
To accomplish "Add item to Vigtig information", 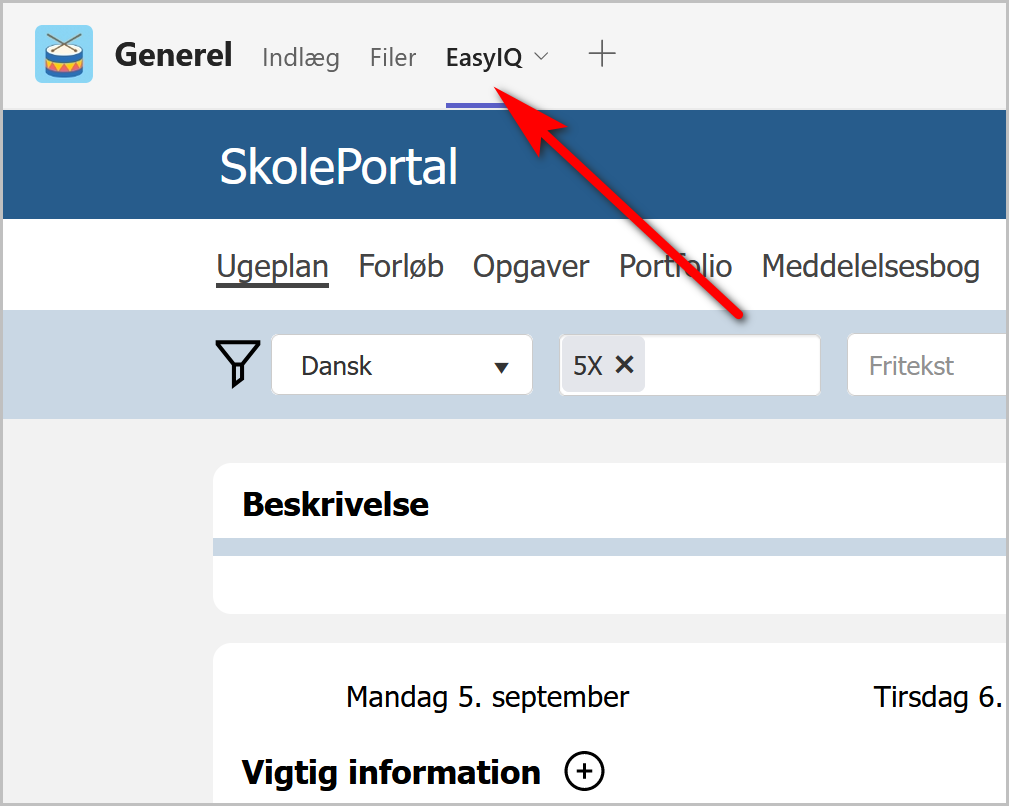I will coord(584,771).
